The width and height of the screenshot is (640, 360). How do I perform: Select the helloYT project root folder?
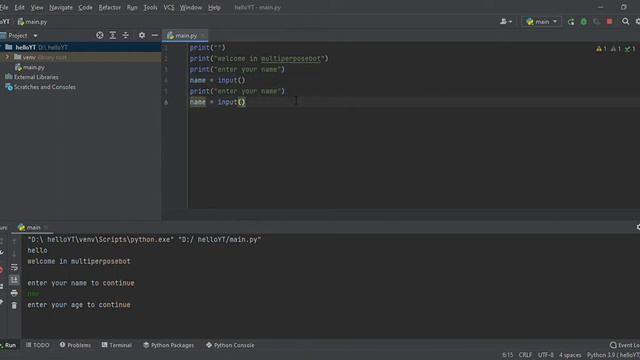tap(80, 47)
